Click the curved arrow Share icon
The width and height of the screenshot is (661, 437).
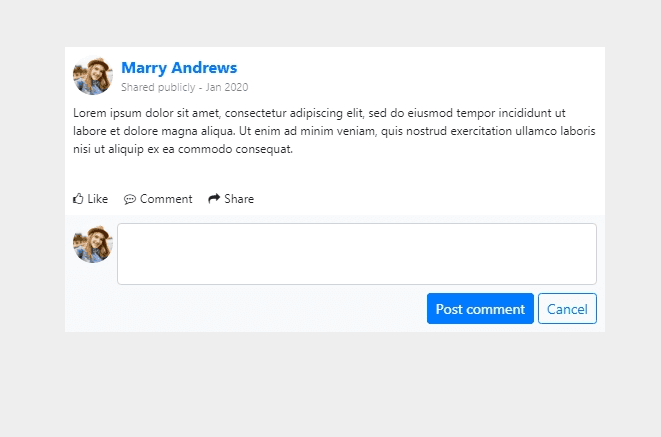click(214, 199)
